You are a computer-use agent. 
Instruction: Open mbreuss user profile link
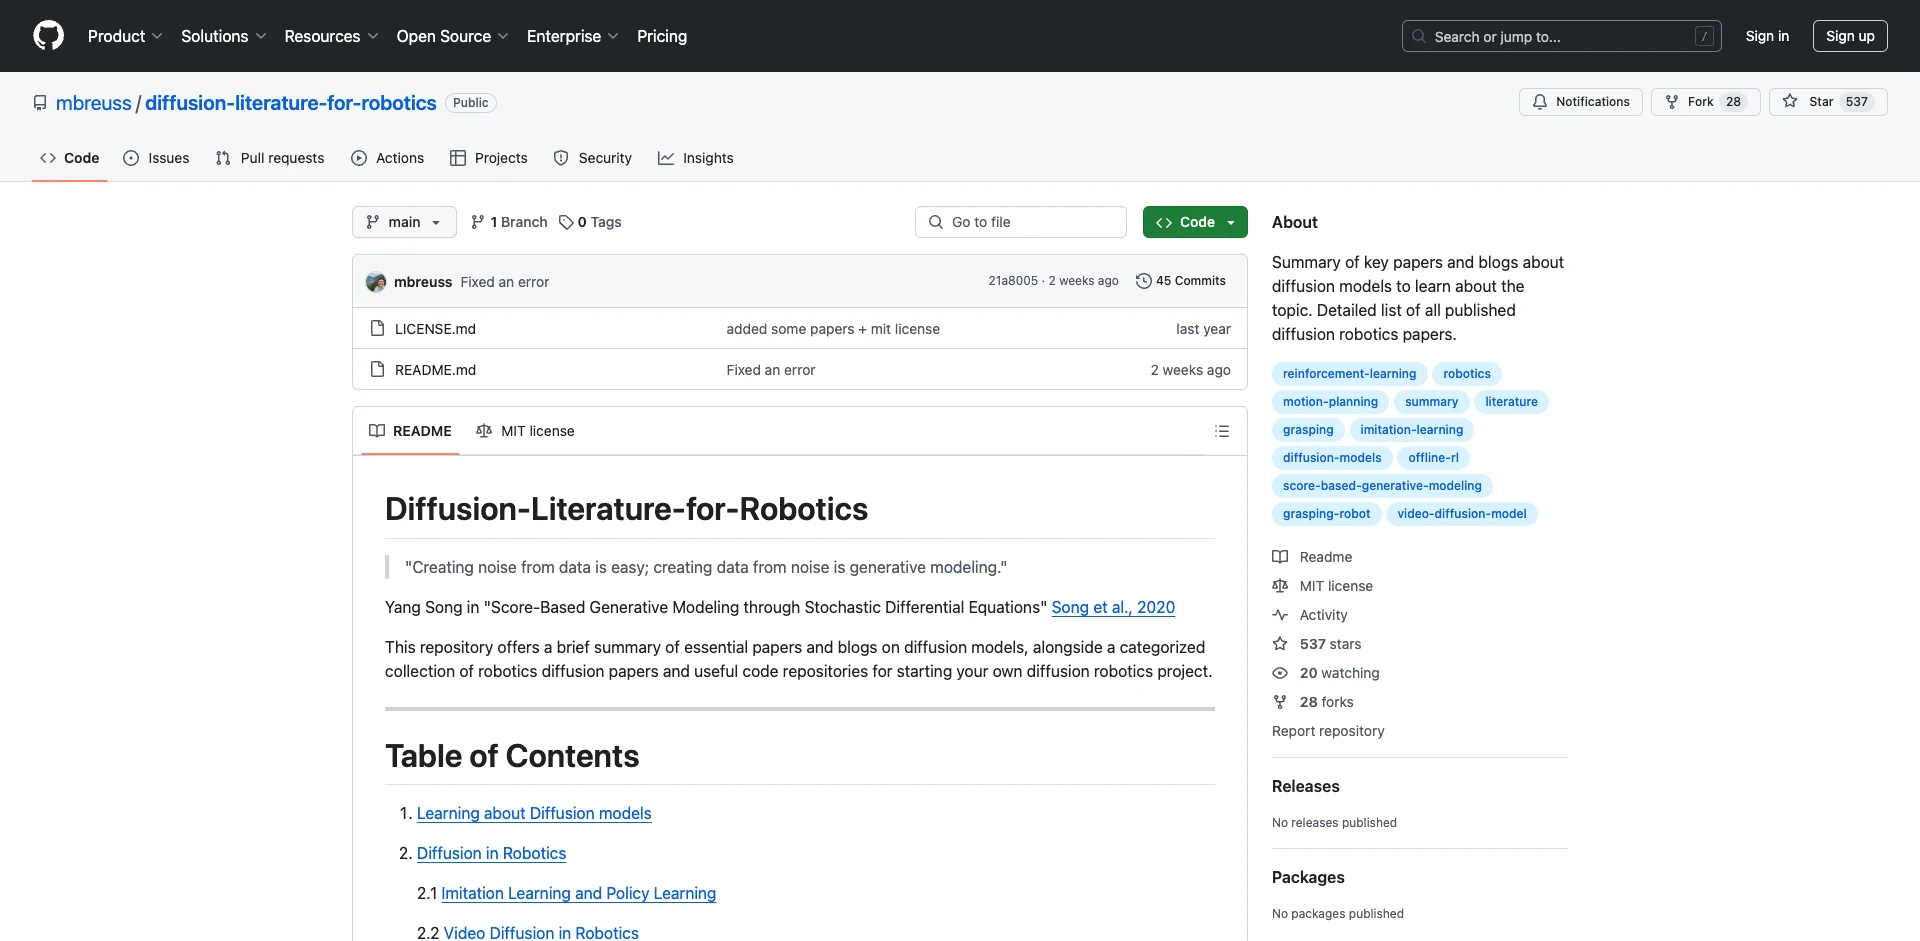(x=93, y=103)
